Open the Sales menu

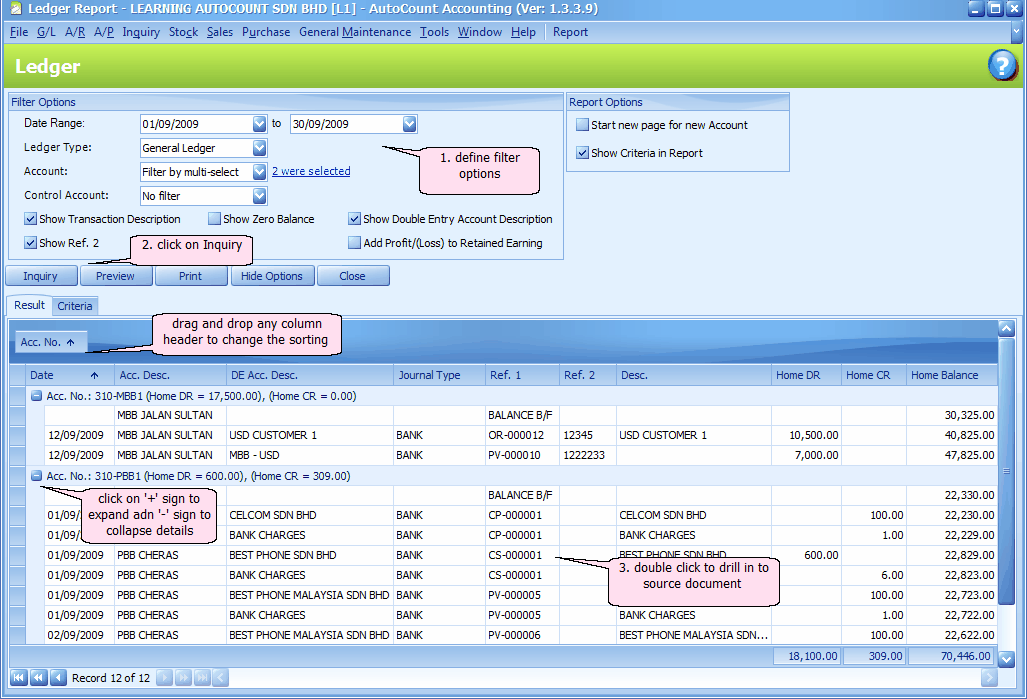point(220,32)
